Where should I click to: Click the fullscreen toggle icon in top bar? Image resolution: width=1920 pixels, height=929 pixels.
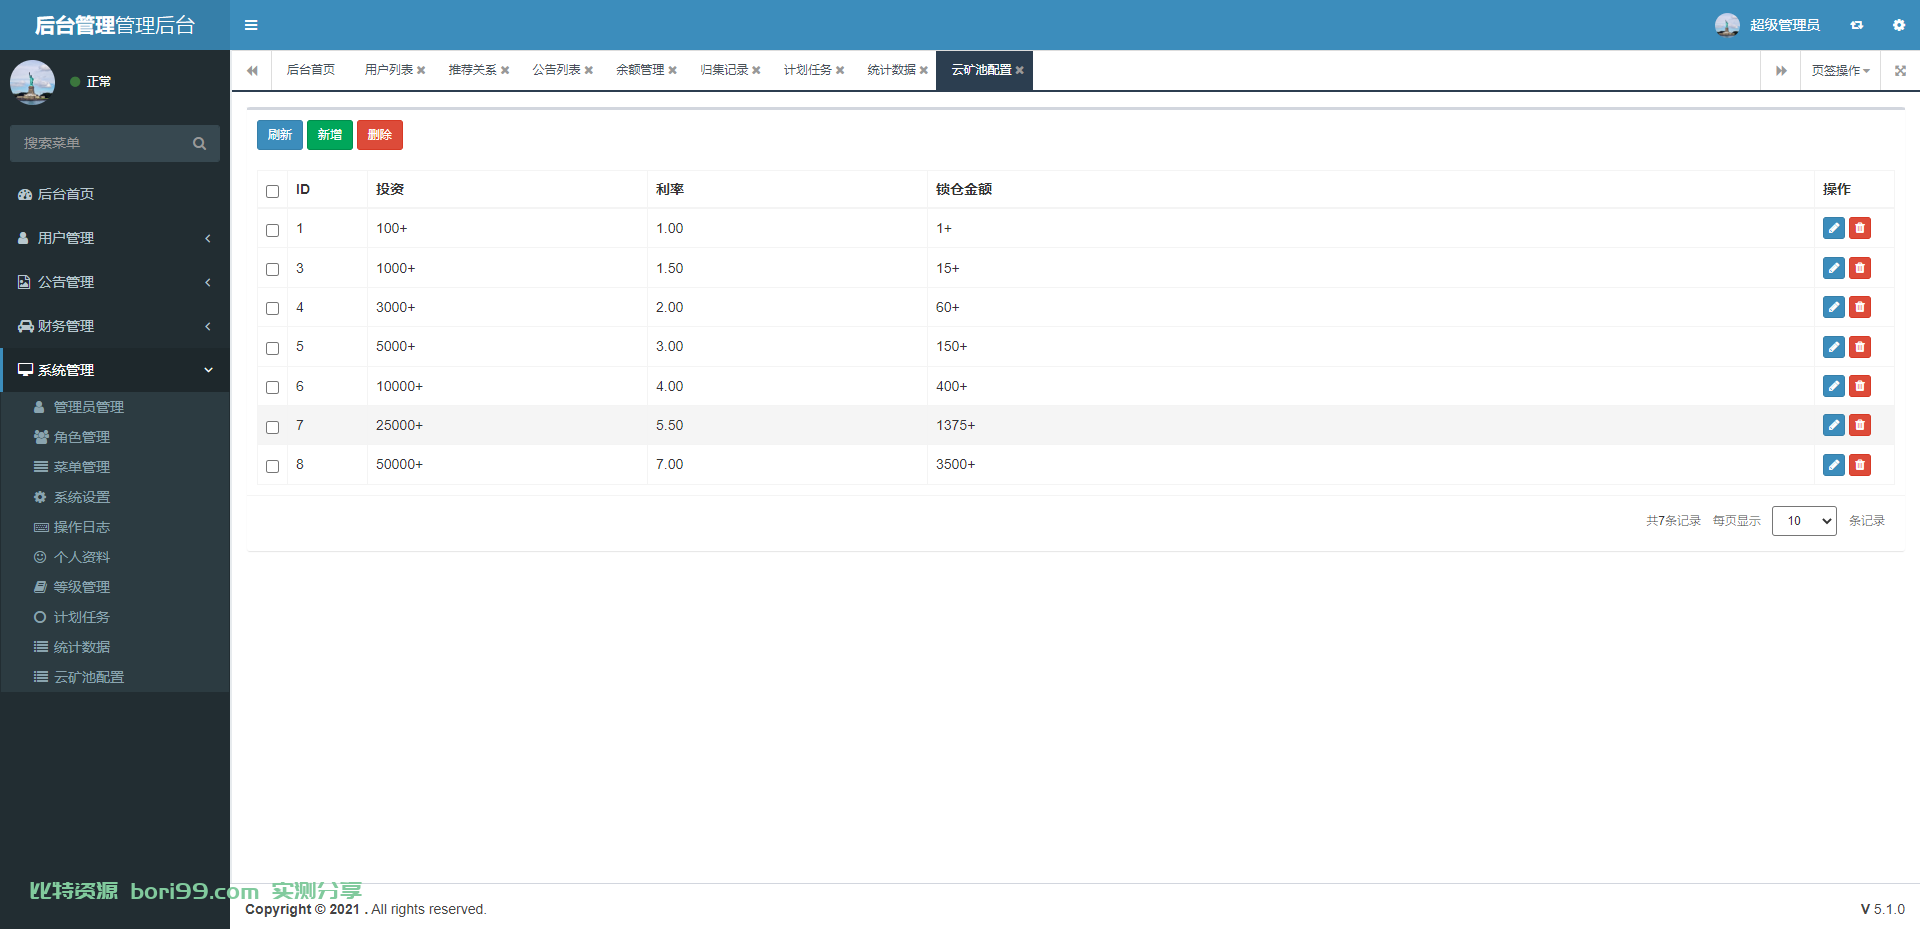click(x=1856, y=25)
